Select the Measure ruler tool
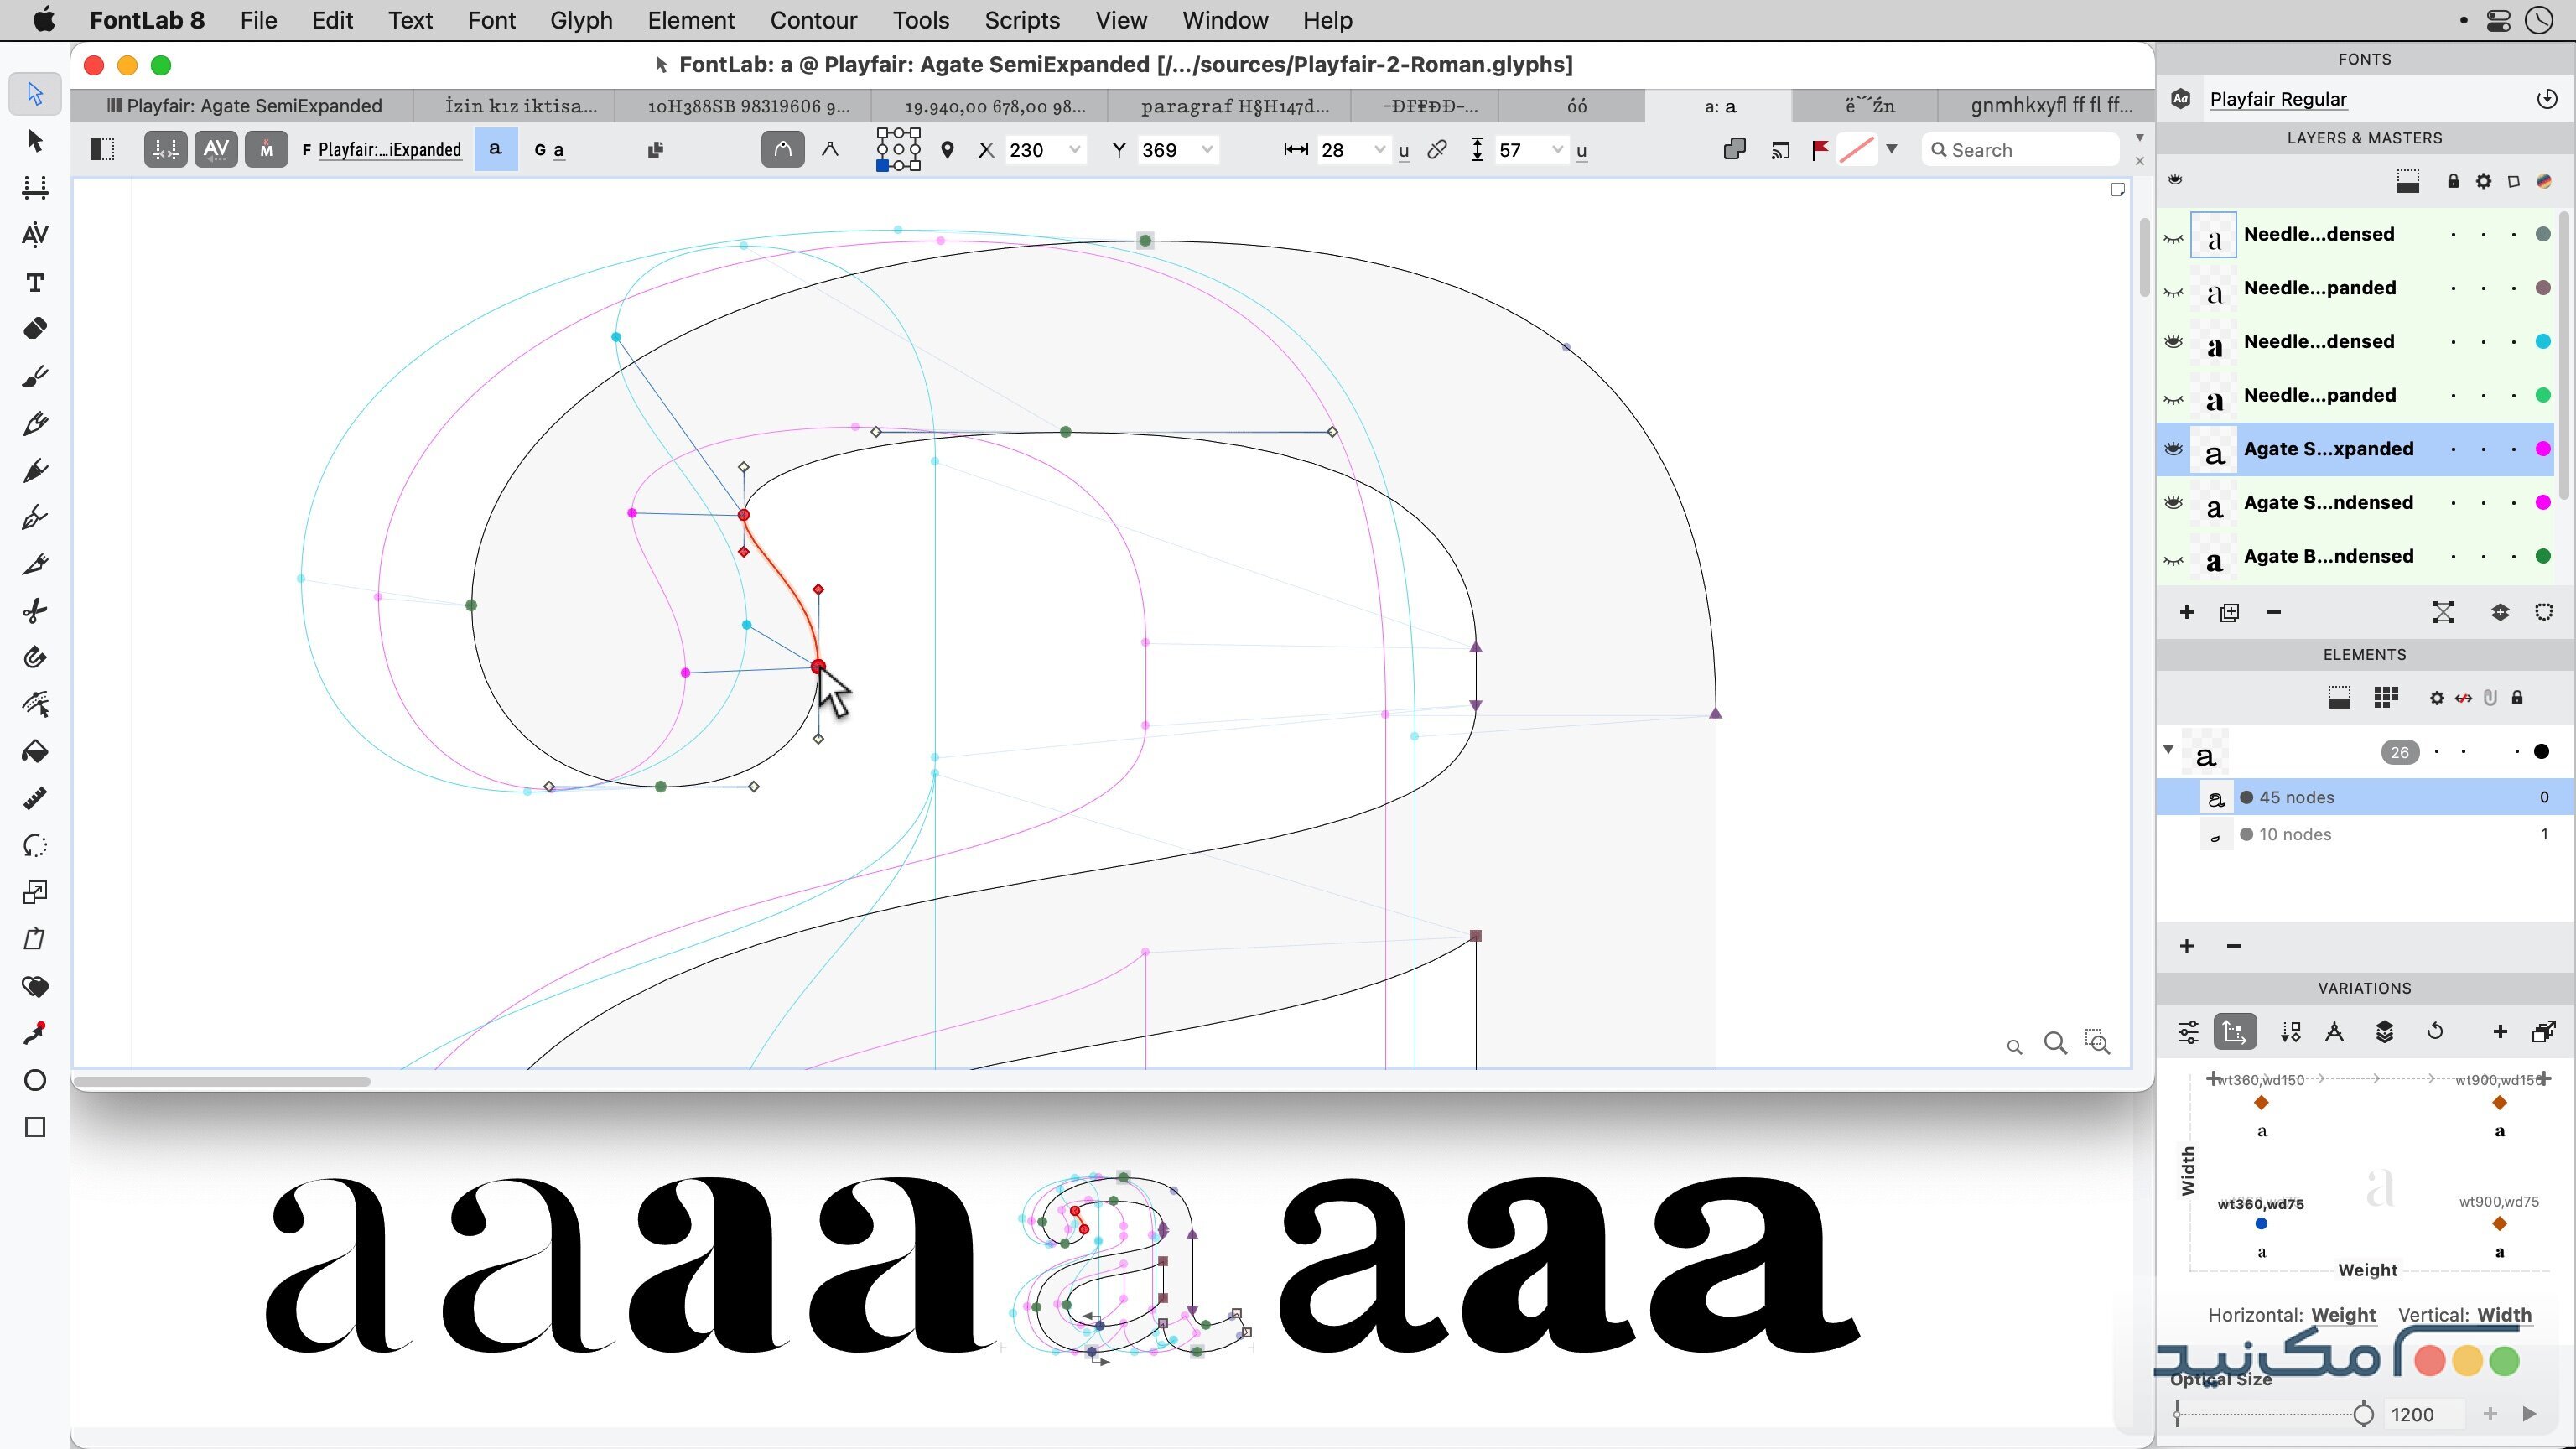Image resolution: width=2576 pixels, height=1449 pixels. pyautogui.click(x=35, y=798)
